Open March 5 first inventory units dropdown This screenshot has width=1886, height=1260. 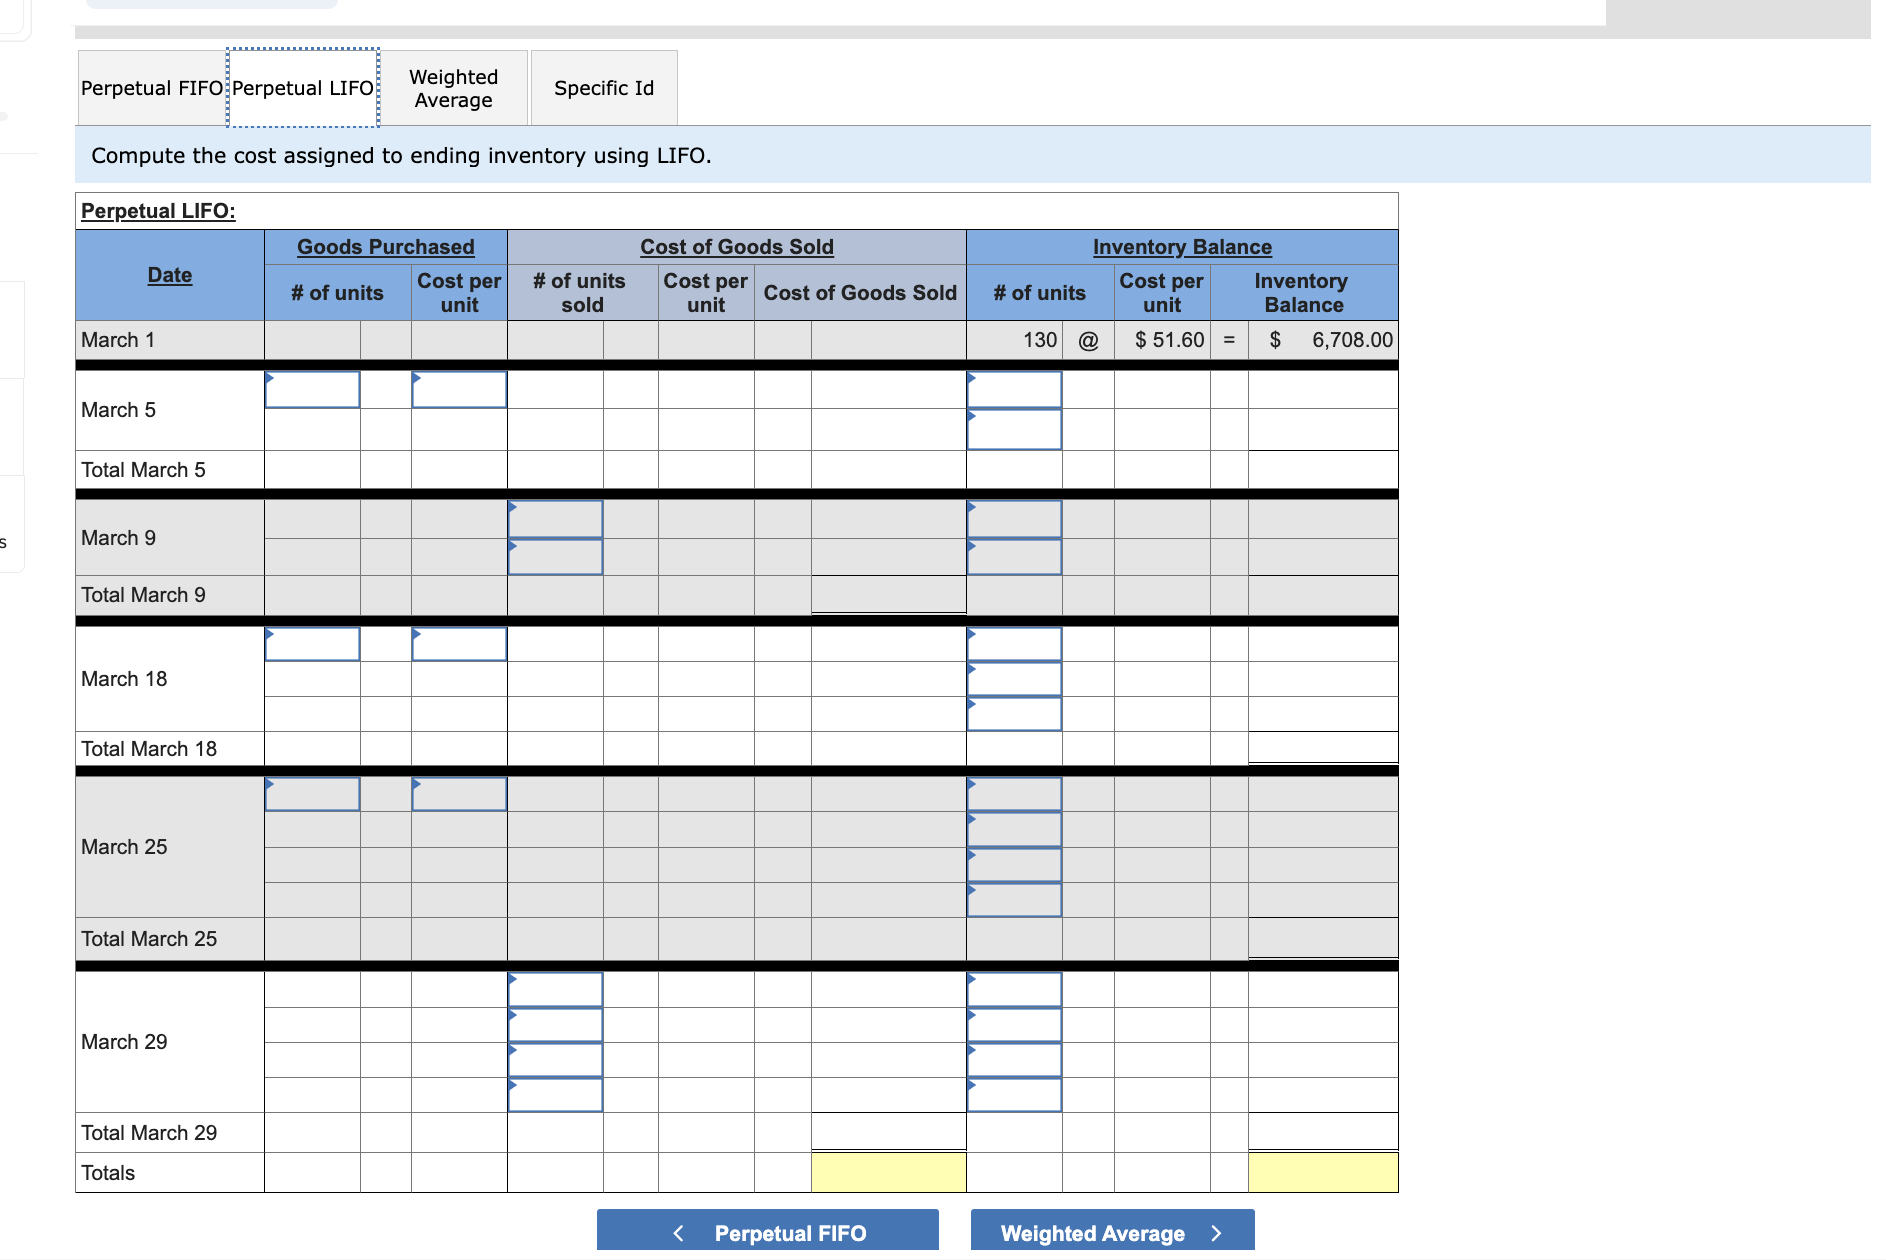pyautogui.click(x=1014, y=390)
